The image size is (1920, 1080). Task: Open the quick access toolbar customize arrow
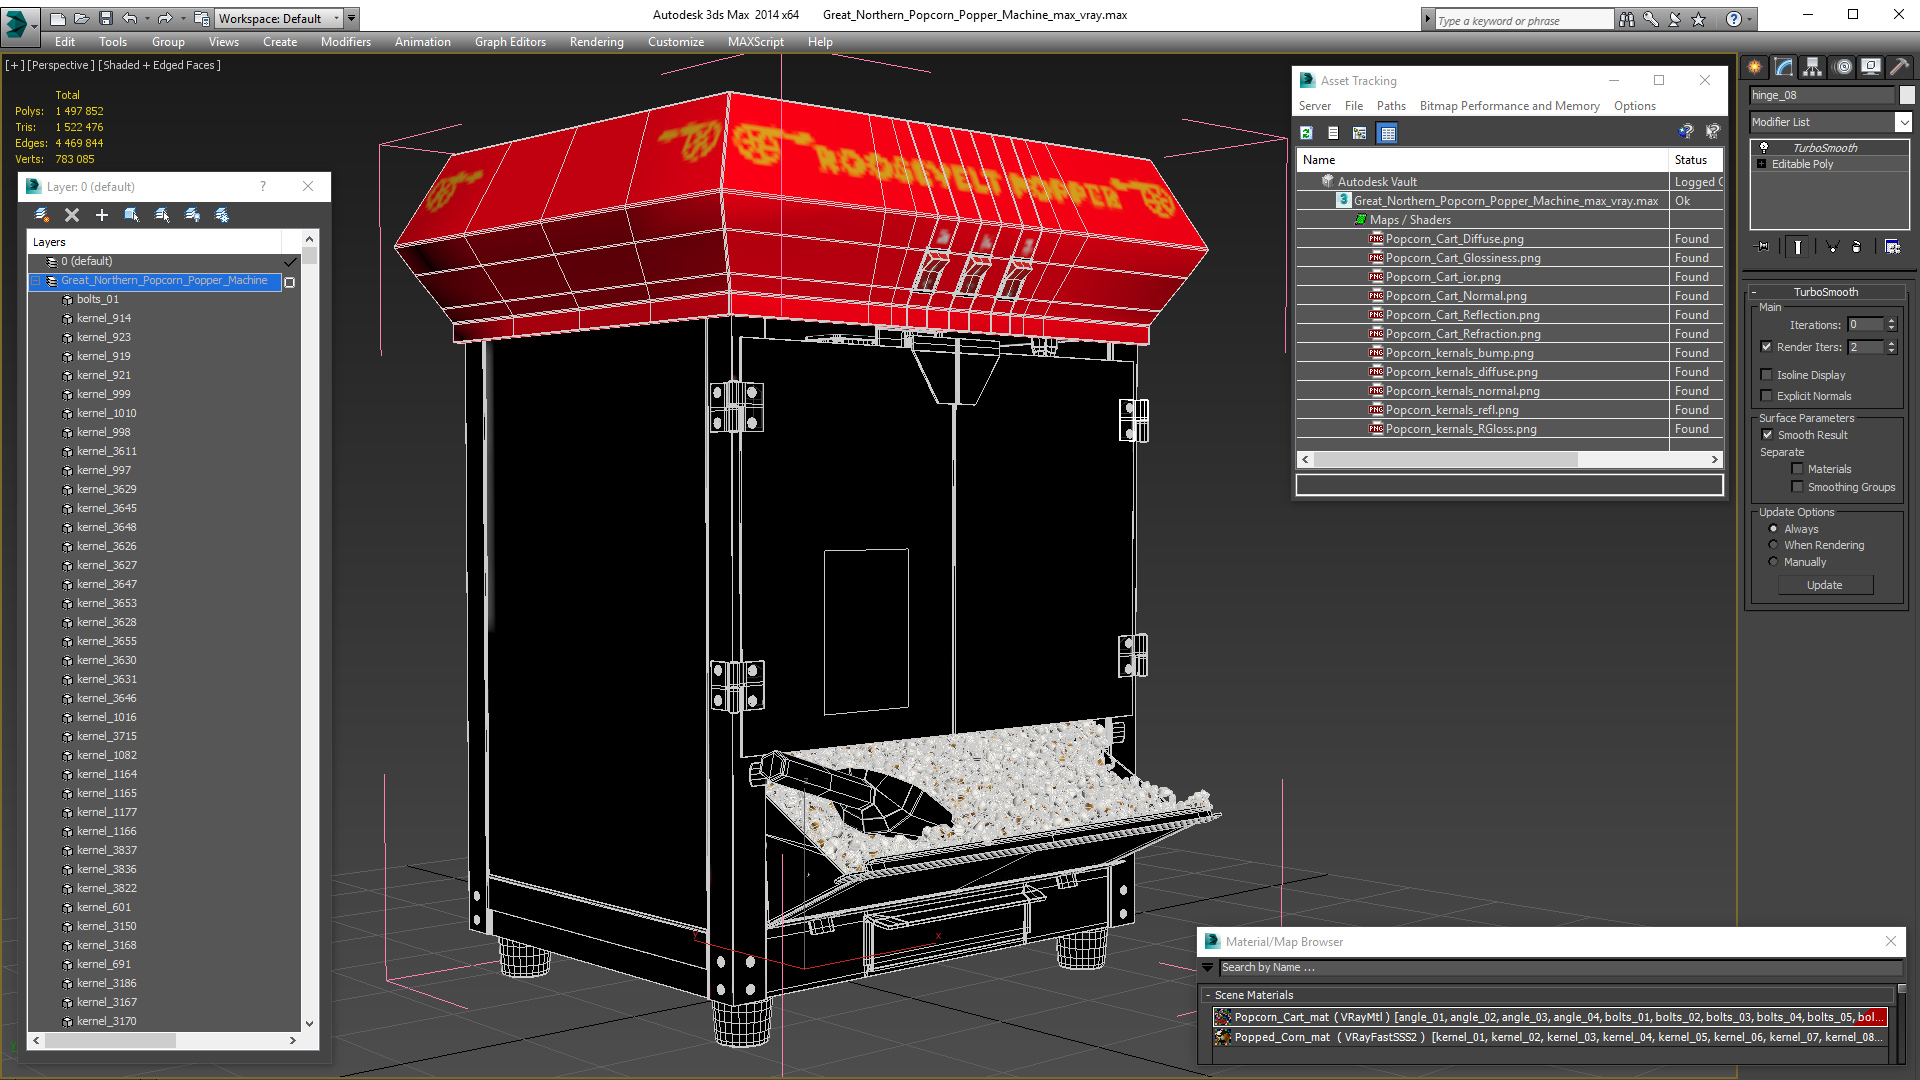tap(352, 18)
